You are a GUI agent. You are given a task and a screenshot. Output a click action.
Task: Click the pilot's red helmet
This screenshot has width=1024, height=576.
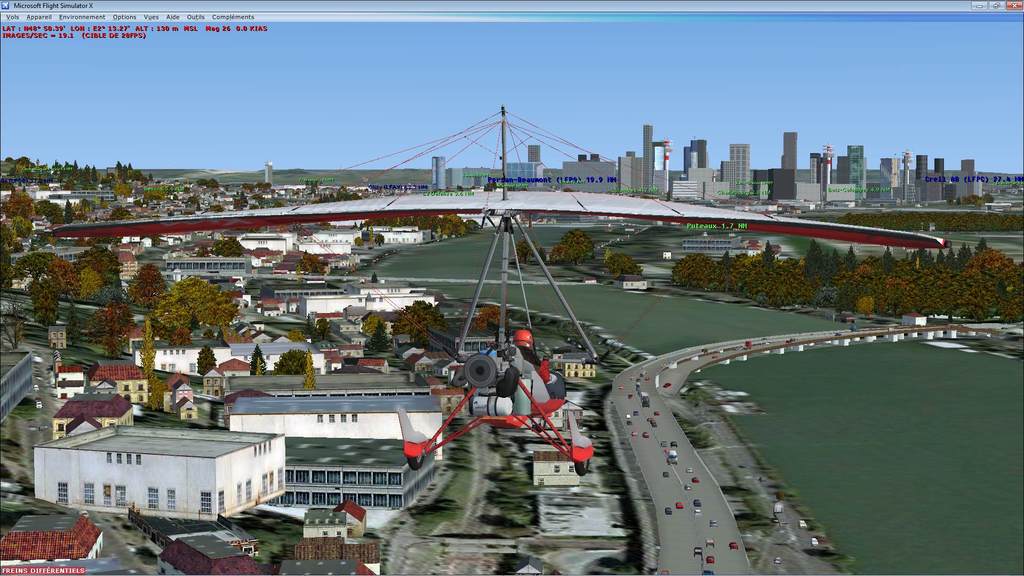pyautogui.click(x=523, y=338)
